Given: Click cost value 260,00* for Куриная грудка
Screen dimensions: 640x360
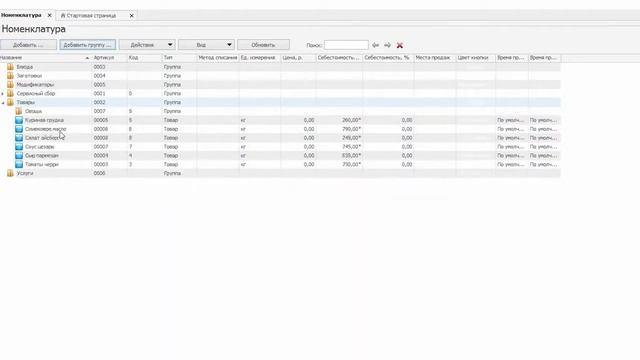Looking at the screenshot, I should 351,120.
